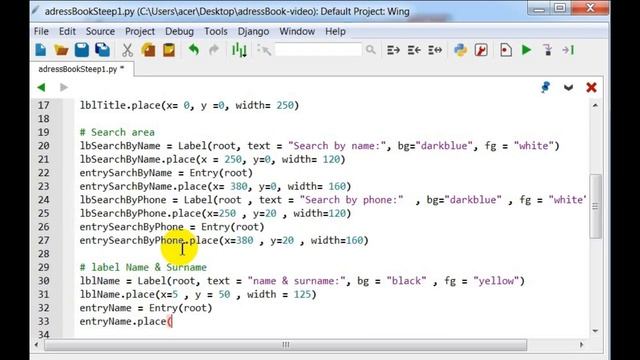Click the "yellow" string on line 30

pyautogui.click(x=496, y=281)
